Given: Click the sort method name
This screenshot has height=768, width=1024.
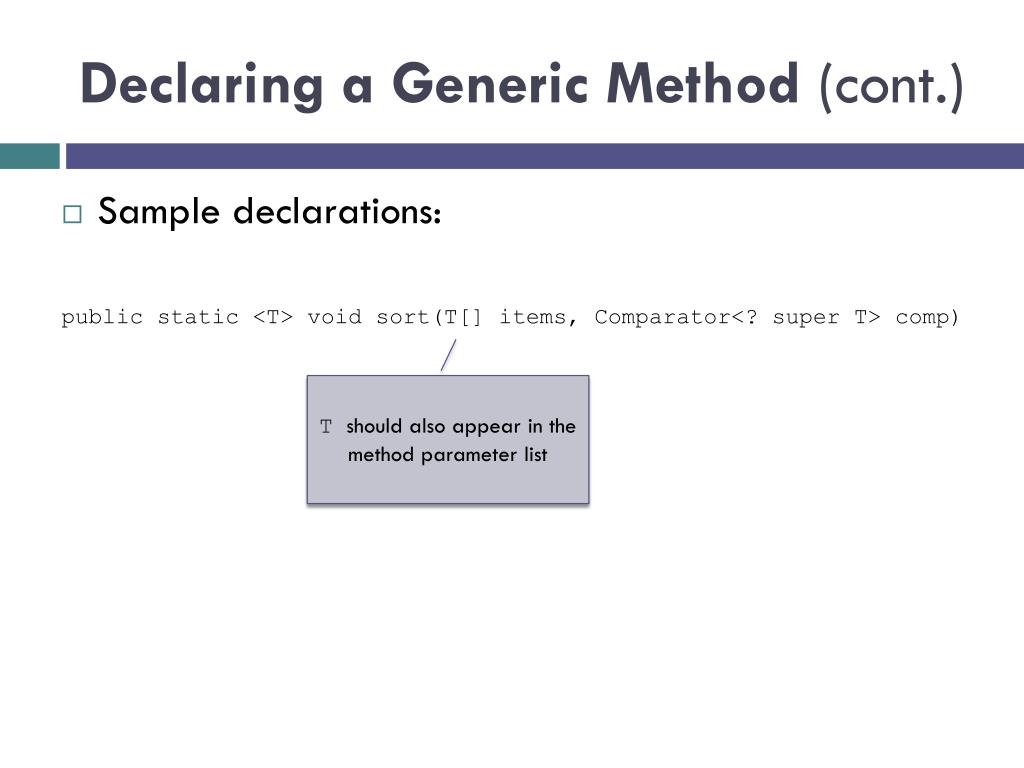Looking at the screenshot, I should coord(403,317).
